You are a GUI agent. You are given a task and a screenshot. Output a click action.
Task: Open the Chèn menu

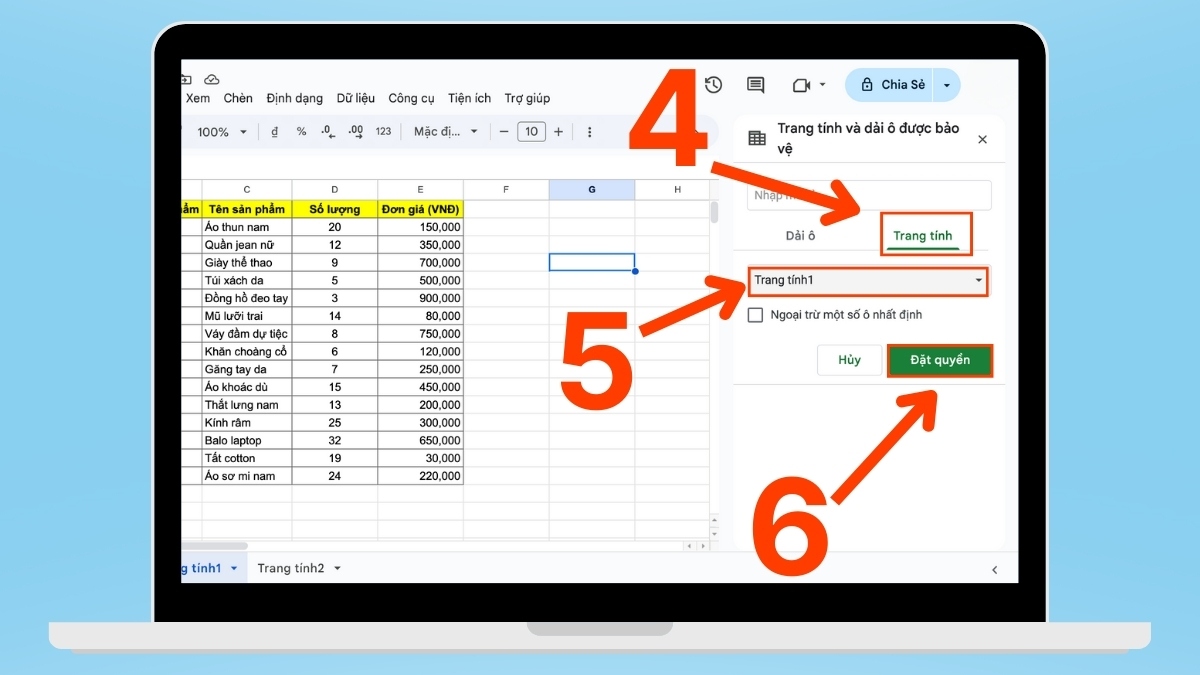[238, 98]
